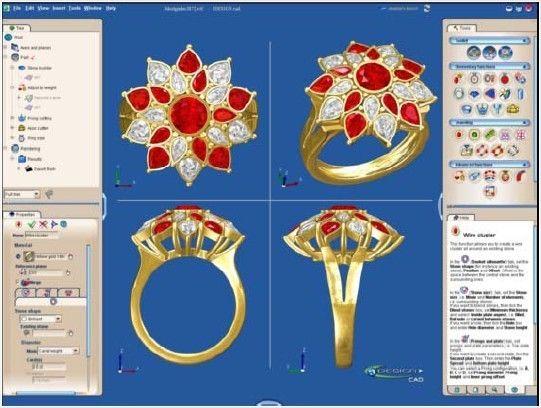
Task: Collapse the Stone builder tree node
Action: (12, 68)
